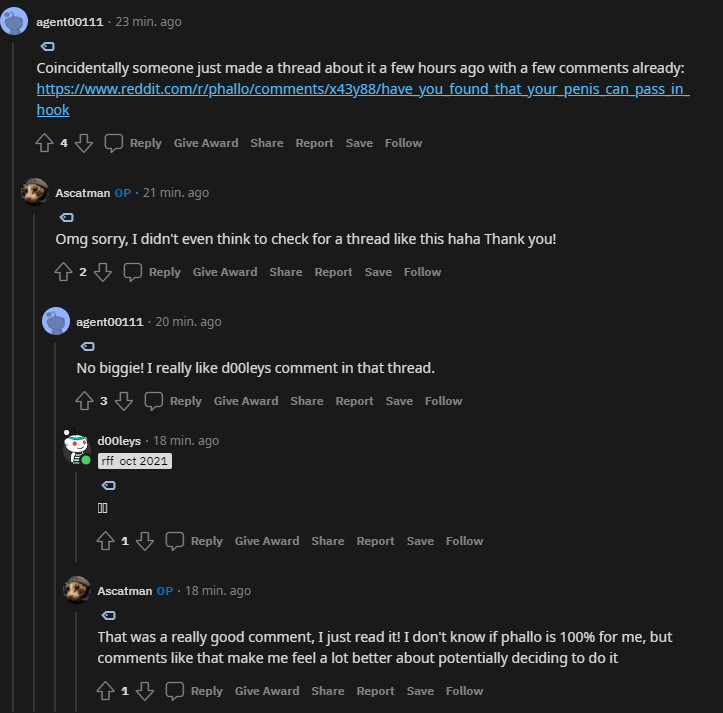Click the tag icon under first agent00111 comment
Viewport: 723px width, 713px height.
(47, 47)
